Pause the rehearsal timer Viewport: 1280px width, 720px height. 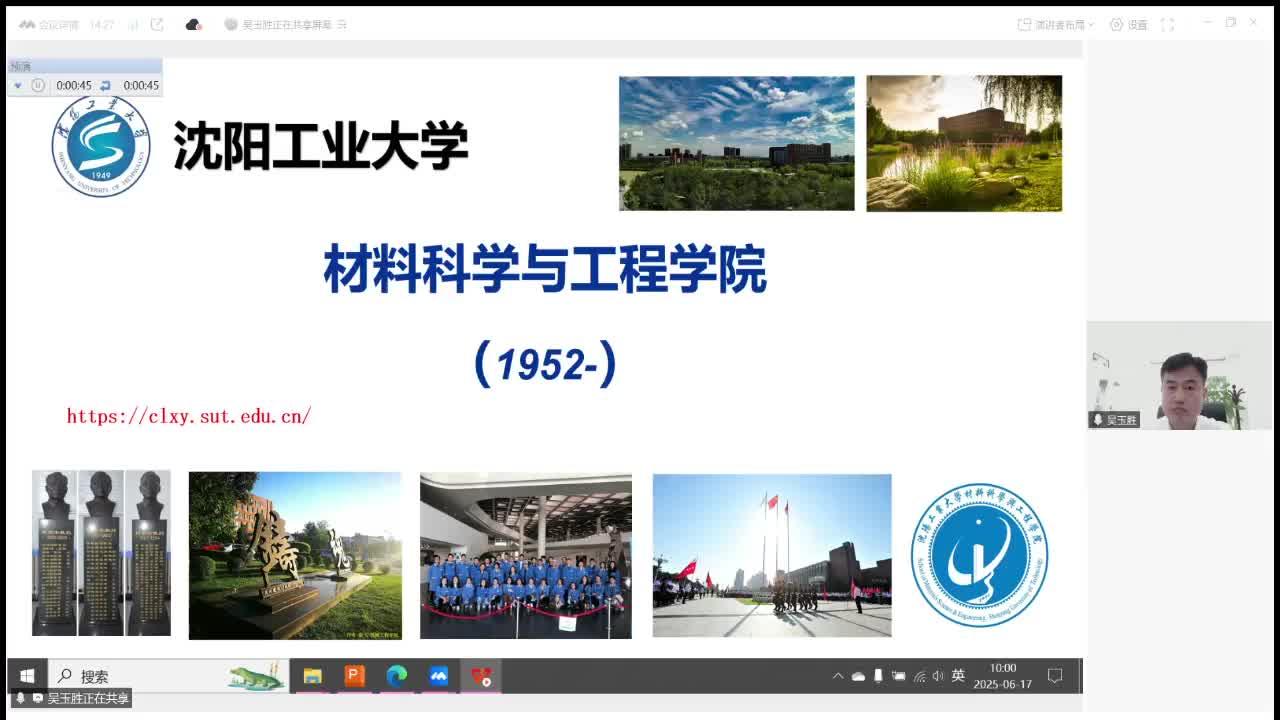click(38, 86)
